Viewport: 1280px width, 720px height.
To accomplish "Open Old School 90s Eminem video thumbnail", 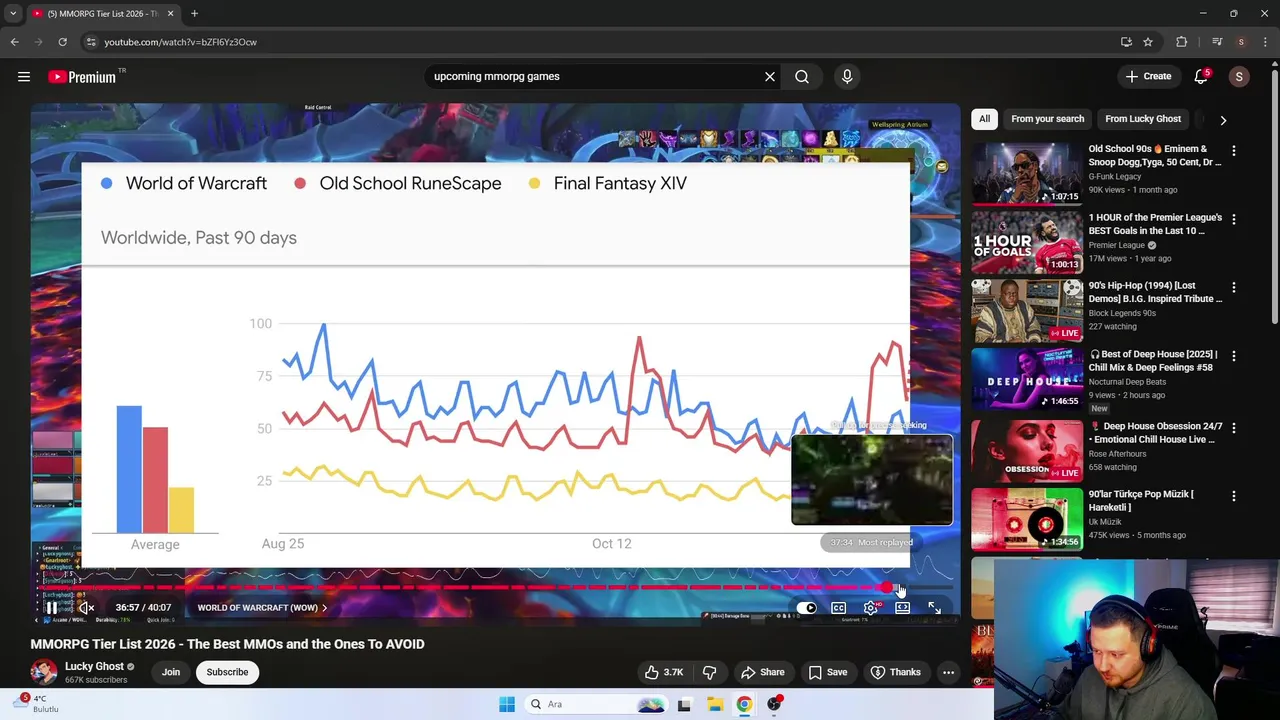I will coord(1027,173).
